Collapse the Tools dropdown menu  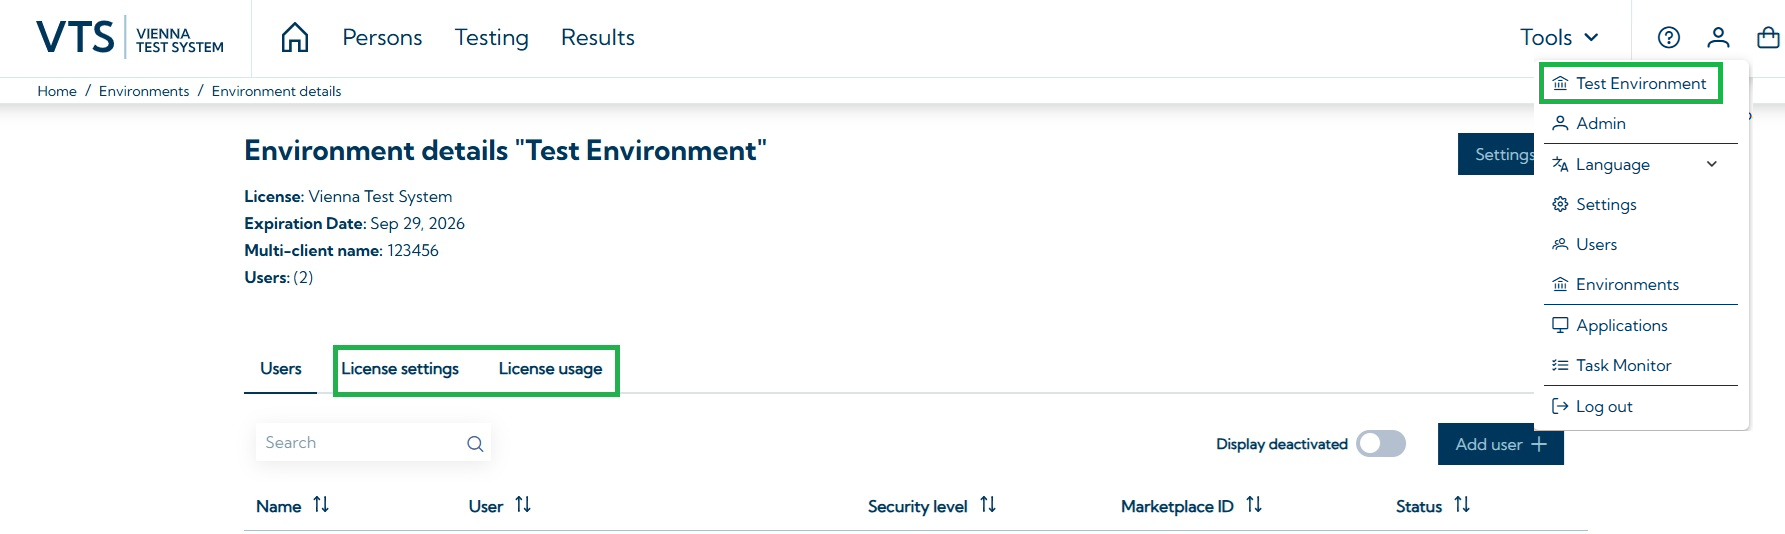[1559, 38]
